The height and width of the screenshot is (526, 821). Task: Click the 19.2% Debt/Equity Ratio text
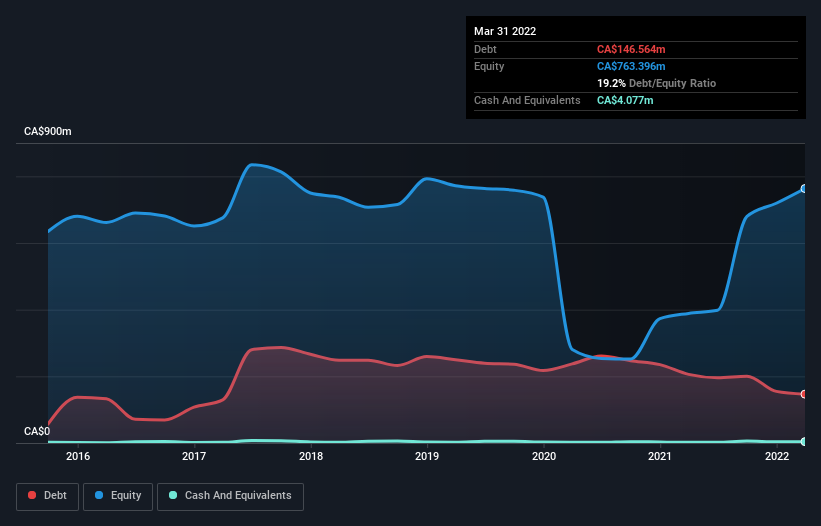(657, 83)
